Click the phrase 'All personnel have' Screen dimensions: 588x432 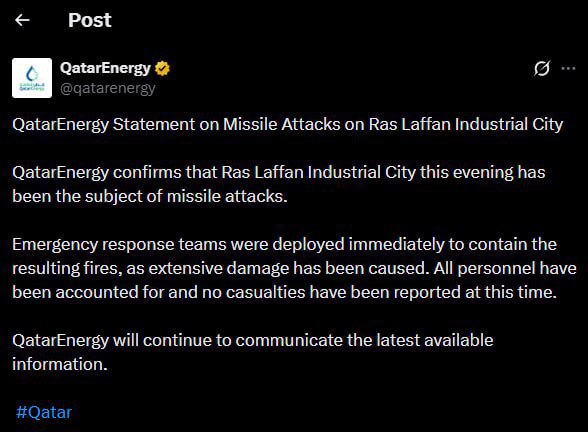[x=505, y=268]
